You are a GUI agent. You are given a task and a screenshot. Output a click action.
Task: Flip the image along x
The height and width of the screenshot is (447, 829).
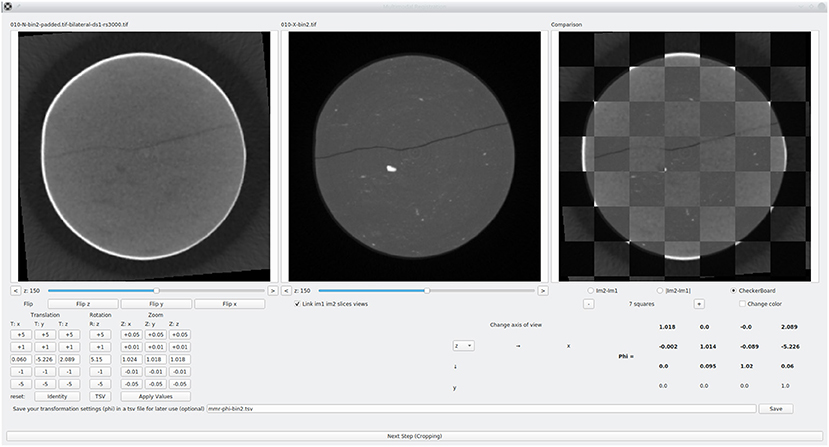tap(229, 304)
